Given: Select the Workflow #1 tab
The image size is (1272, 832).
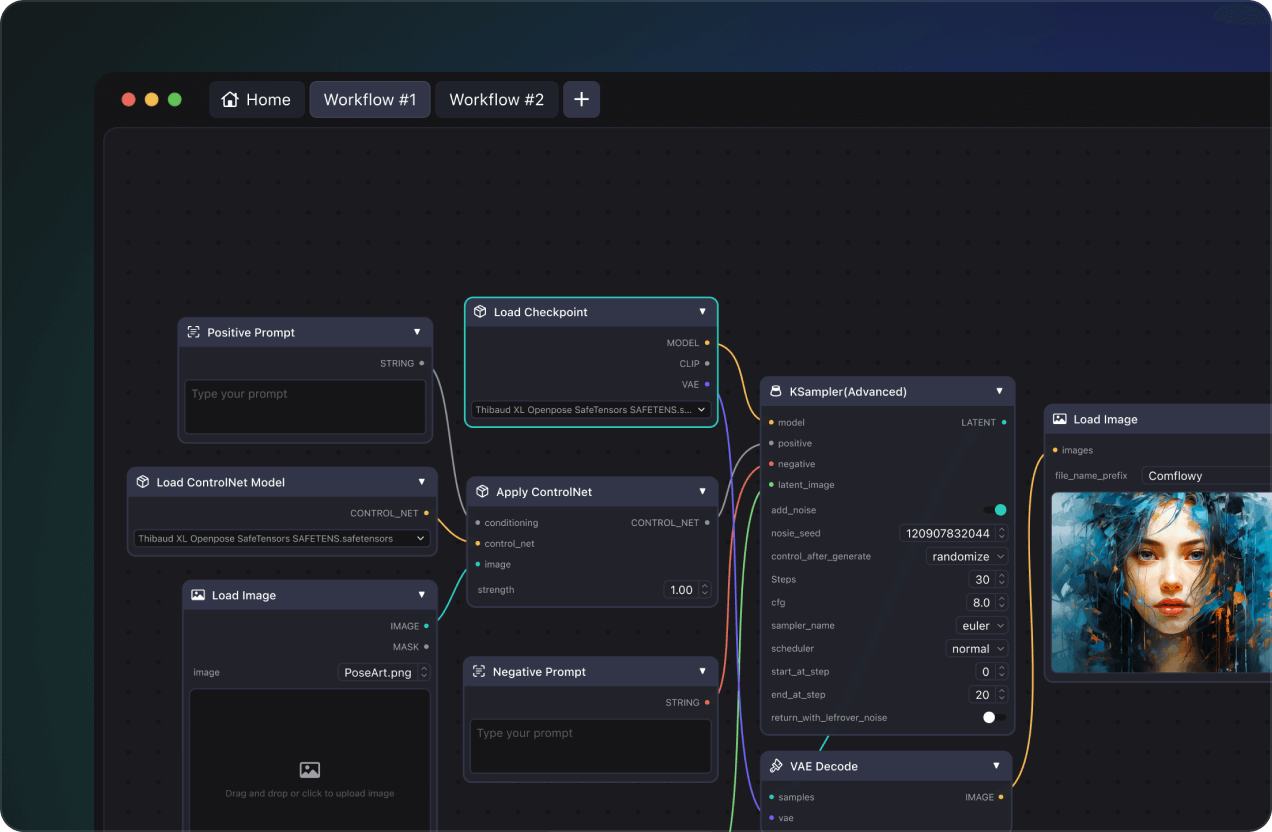Looking at the screenshot, I should (x=370, y=100).
